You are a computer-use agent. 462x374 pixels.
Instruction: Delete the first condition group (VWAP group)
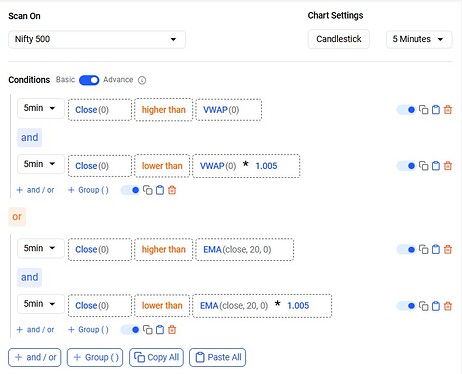click(172, 190)
